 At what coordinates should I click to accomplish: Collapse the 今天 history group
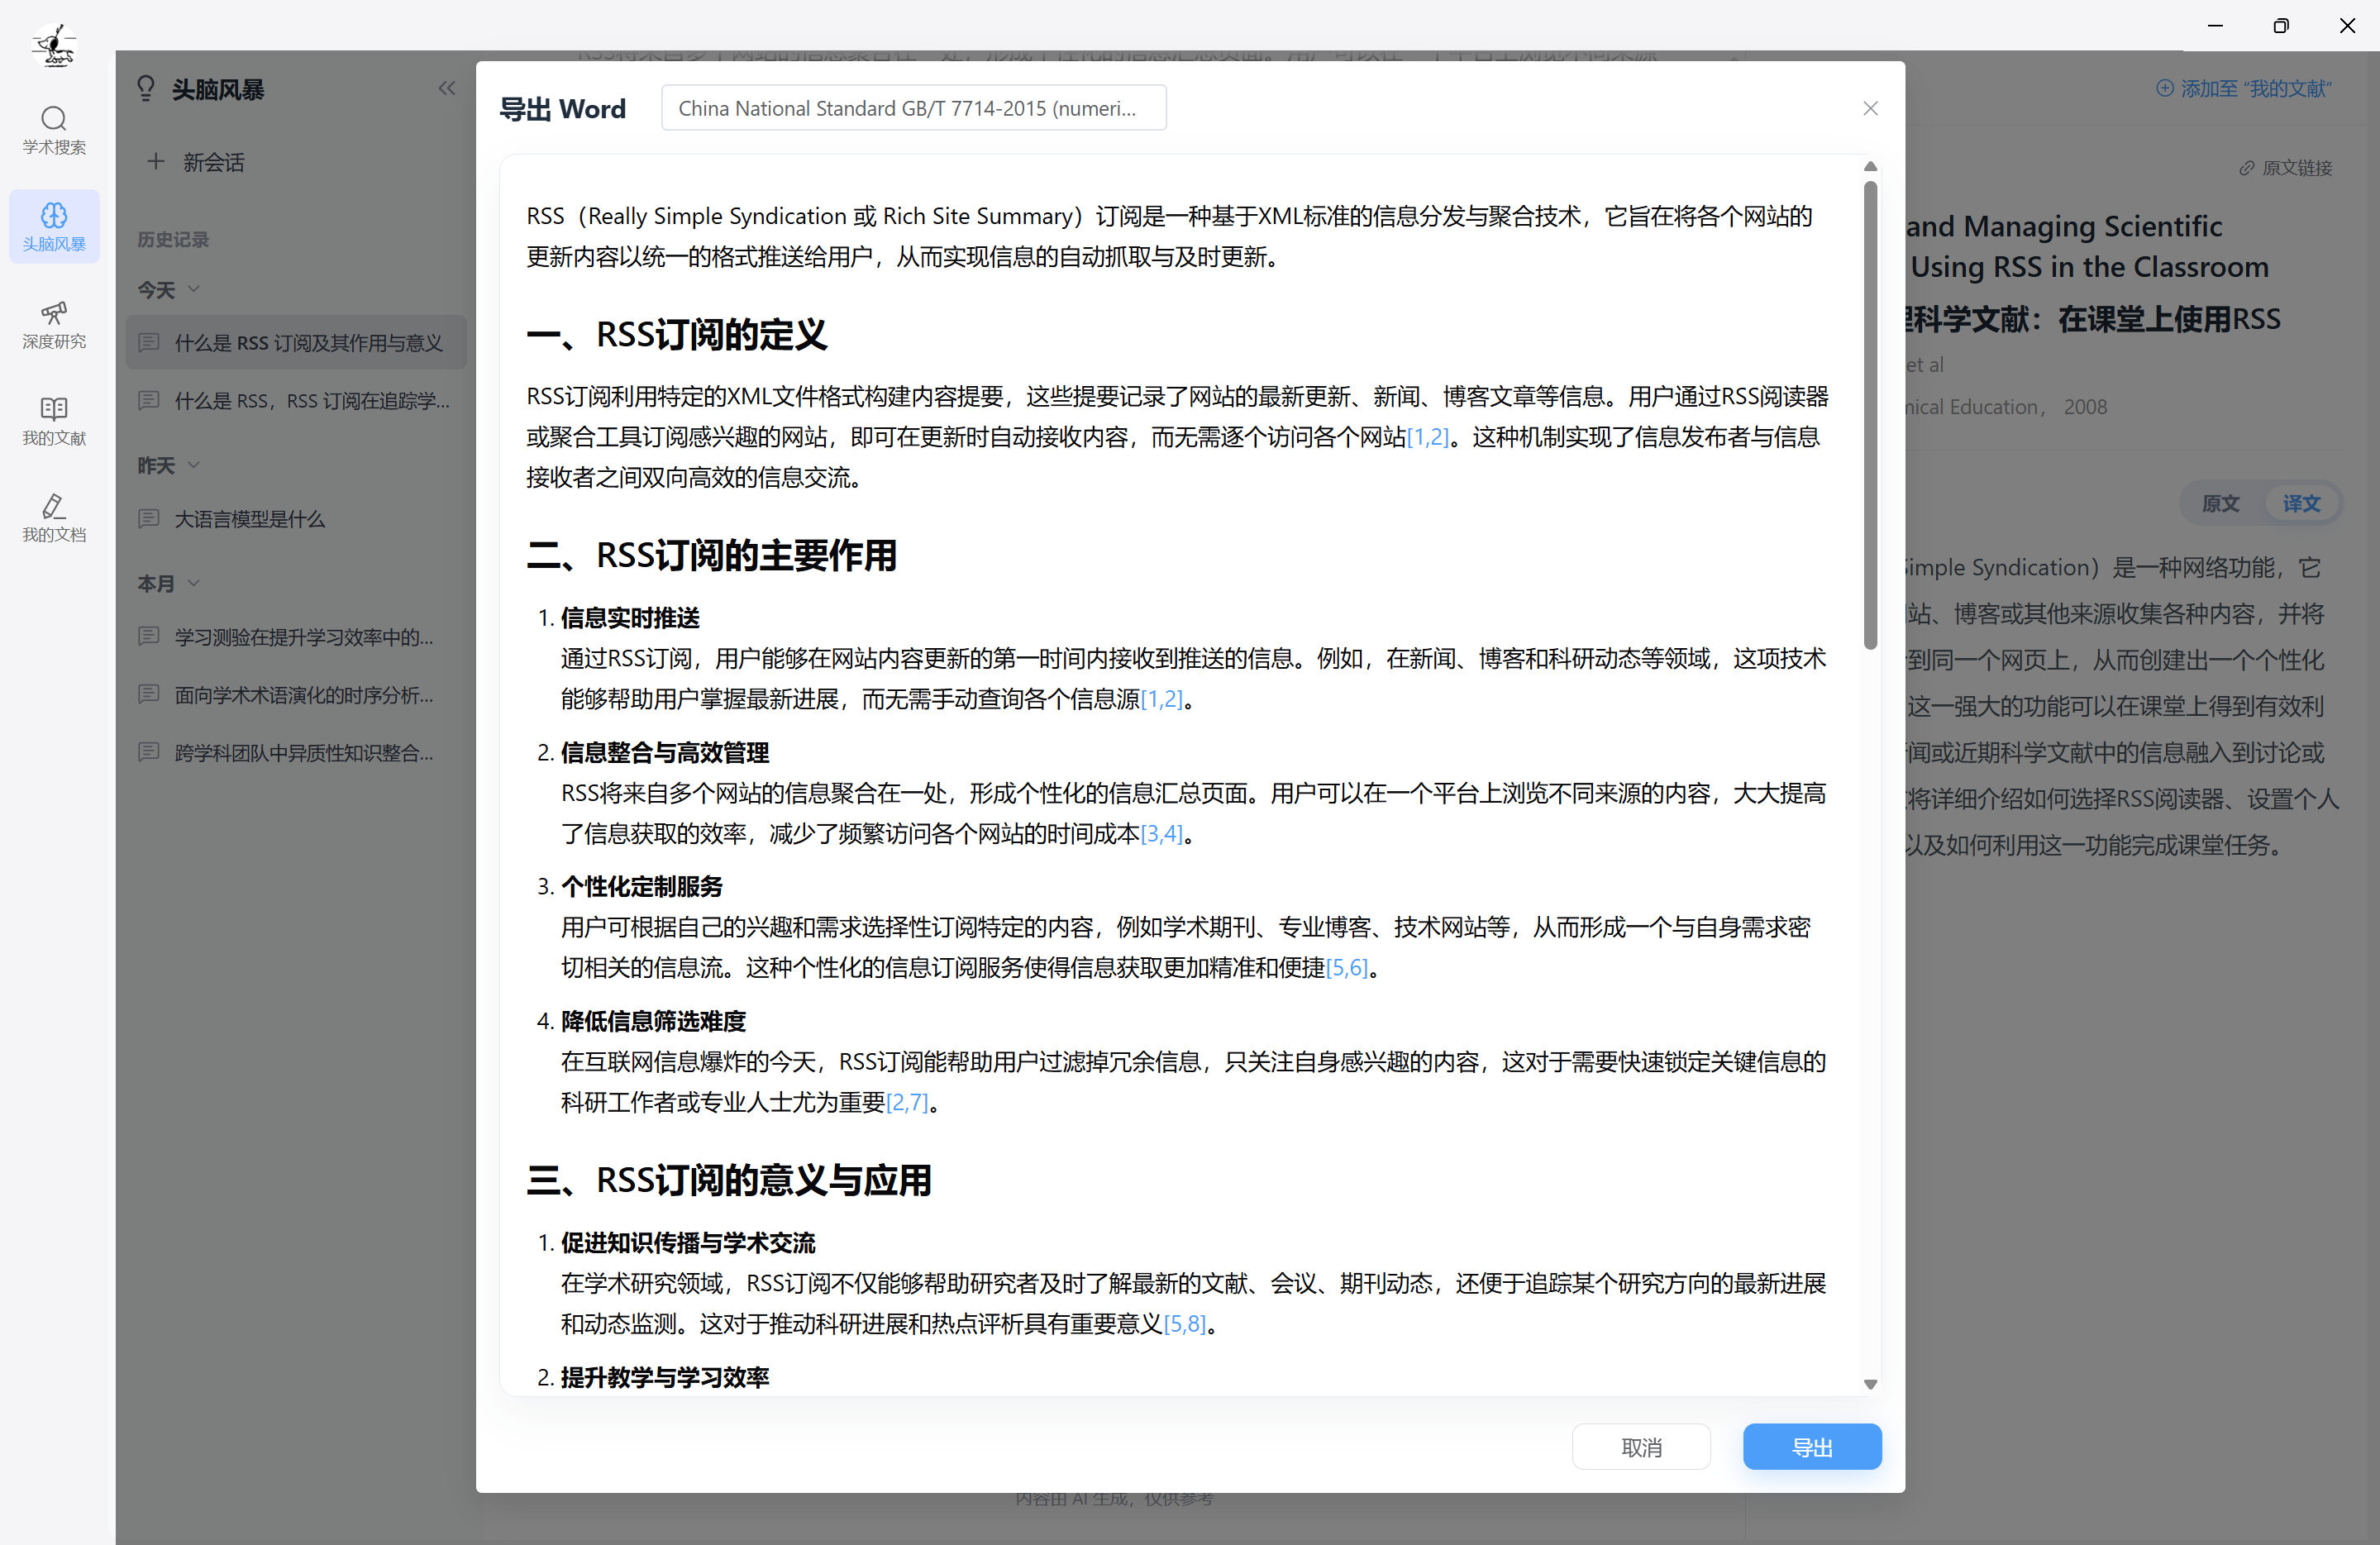point(194,289)
